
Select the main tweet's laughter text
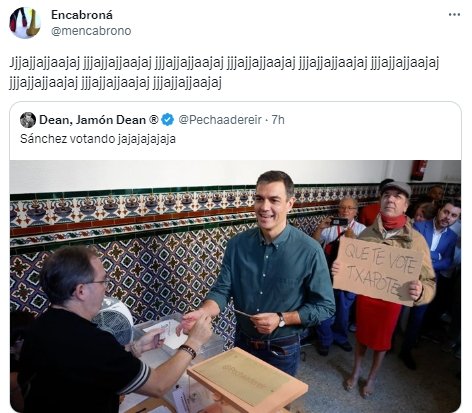point(224,72)
